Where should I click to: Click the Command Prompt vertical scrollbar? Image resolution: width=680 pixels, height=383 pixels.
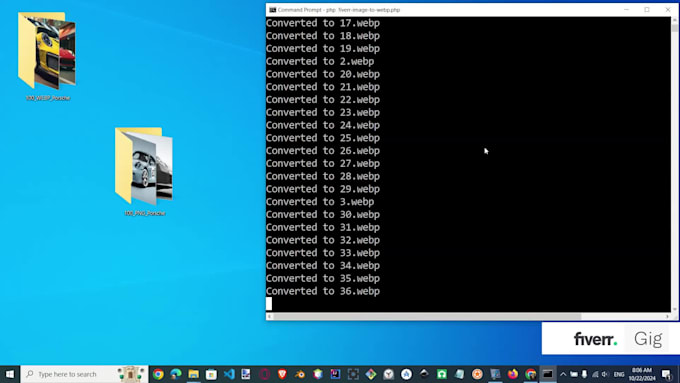(674, 164)
